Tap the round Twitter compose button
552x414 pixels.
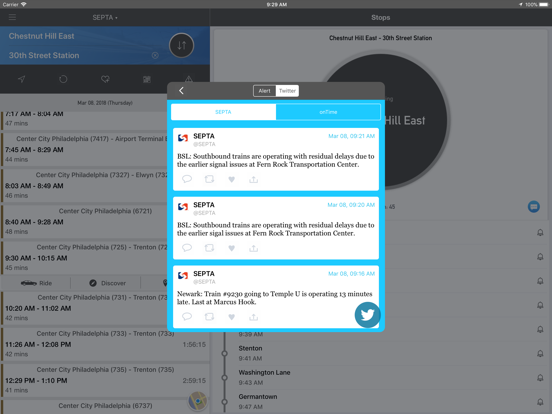[x=368, y=315]
